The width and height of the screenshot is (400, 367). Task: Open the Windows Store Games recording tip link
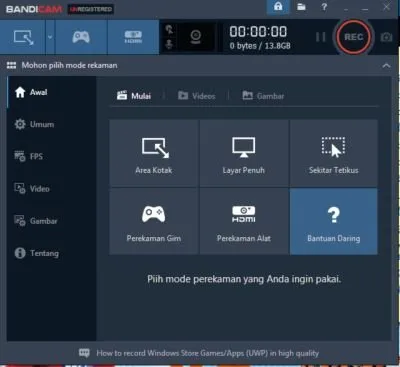tap(207, 353)
